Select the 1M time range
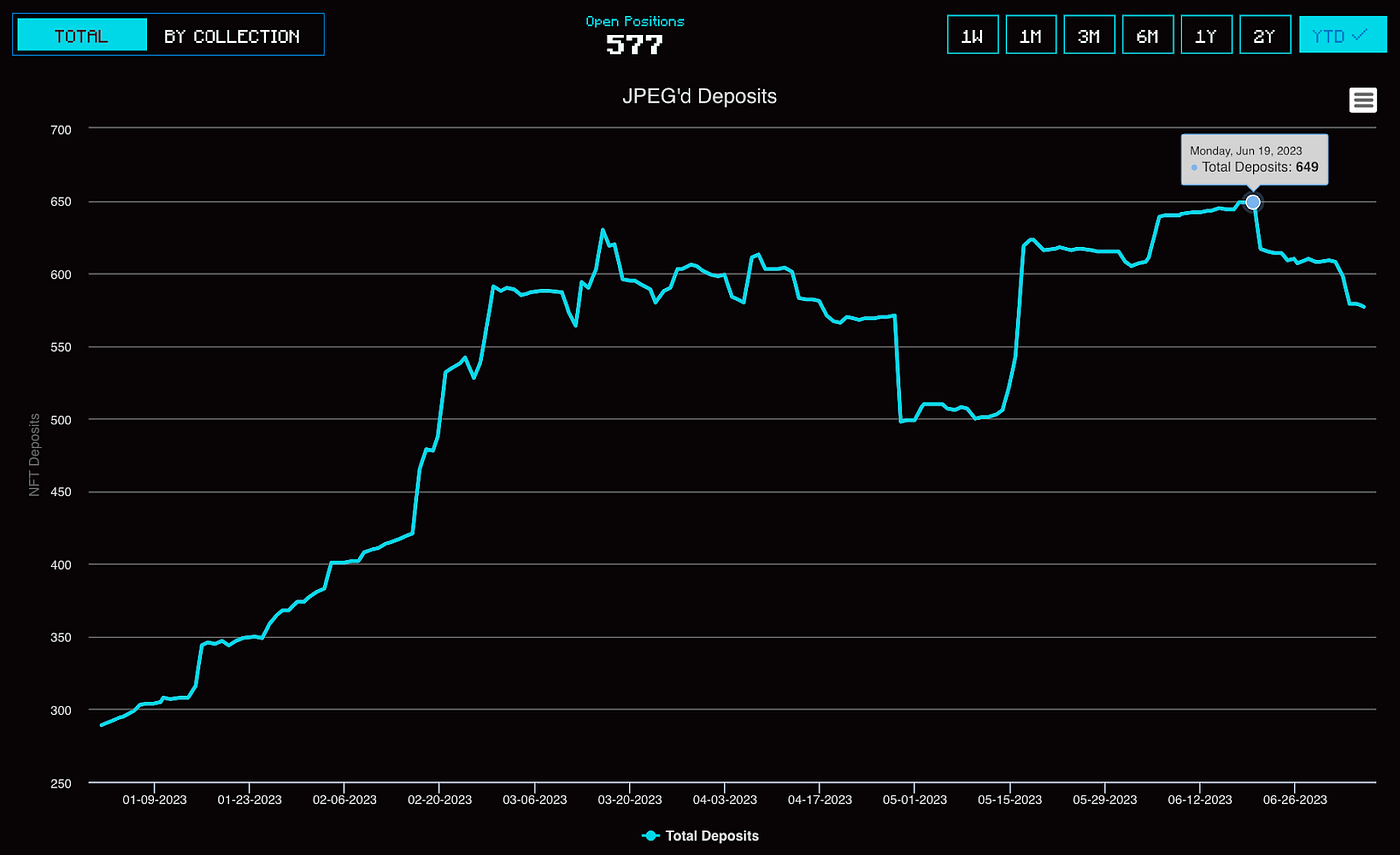The height and width of the screenshot is (855, 1400). (x=1031, y=35)
